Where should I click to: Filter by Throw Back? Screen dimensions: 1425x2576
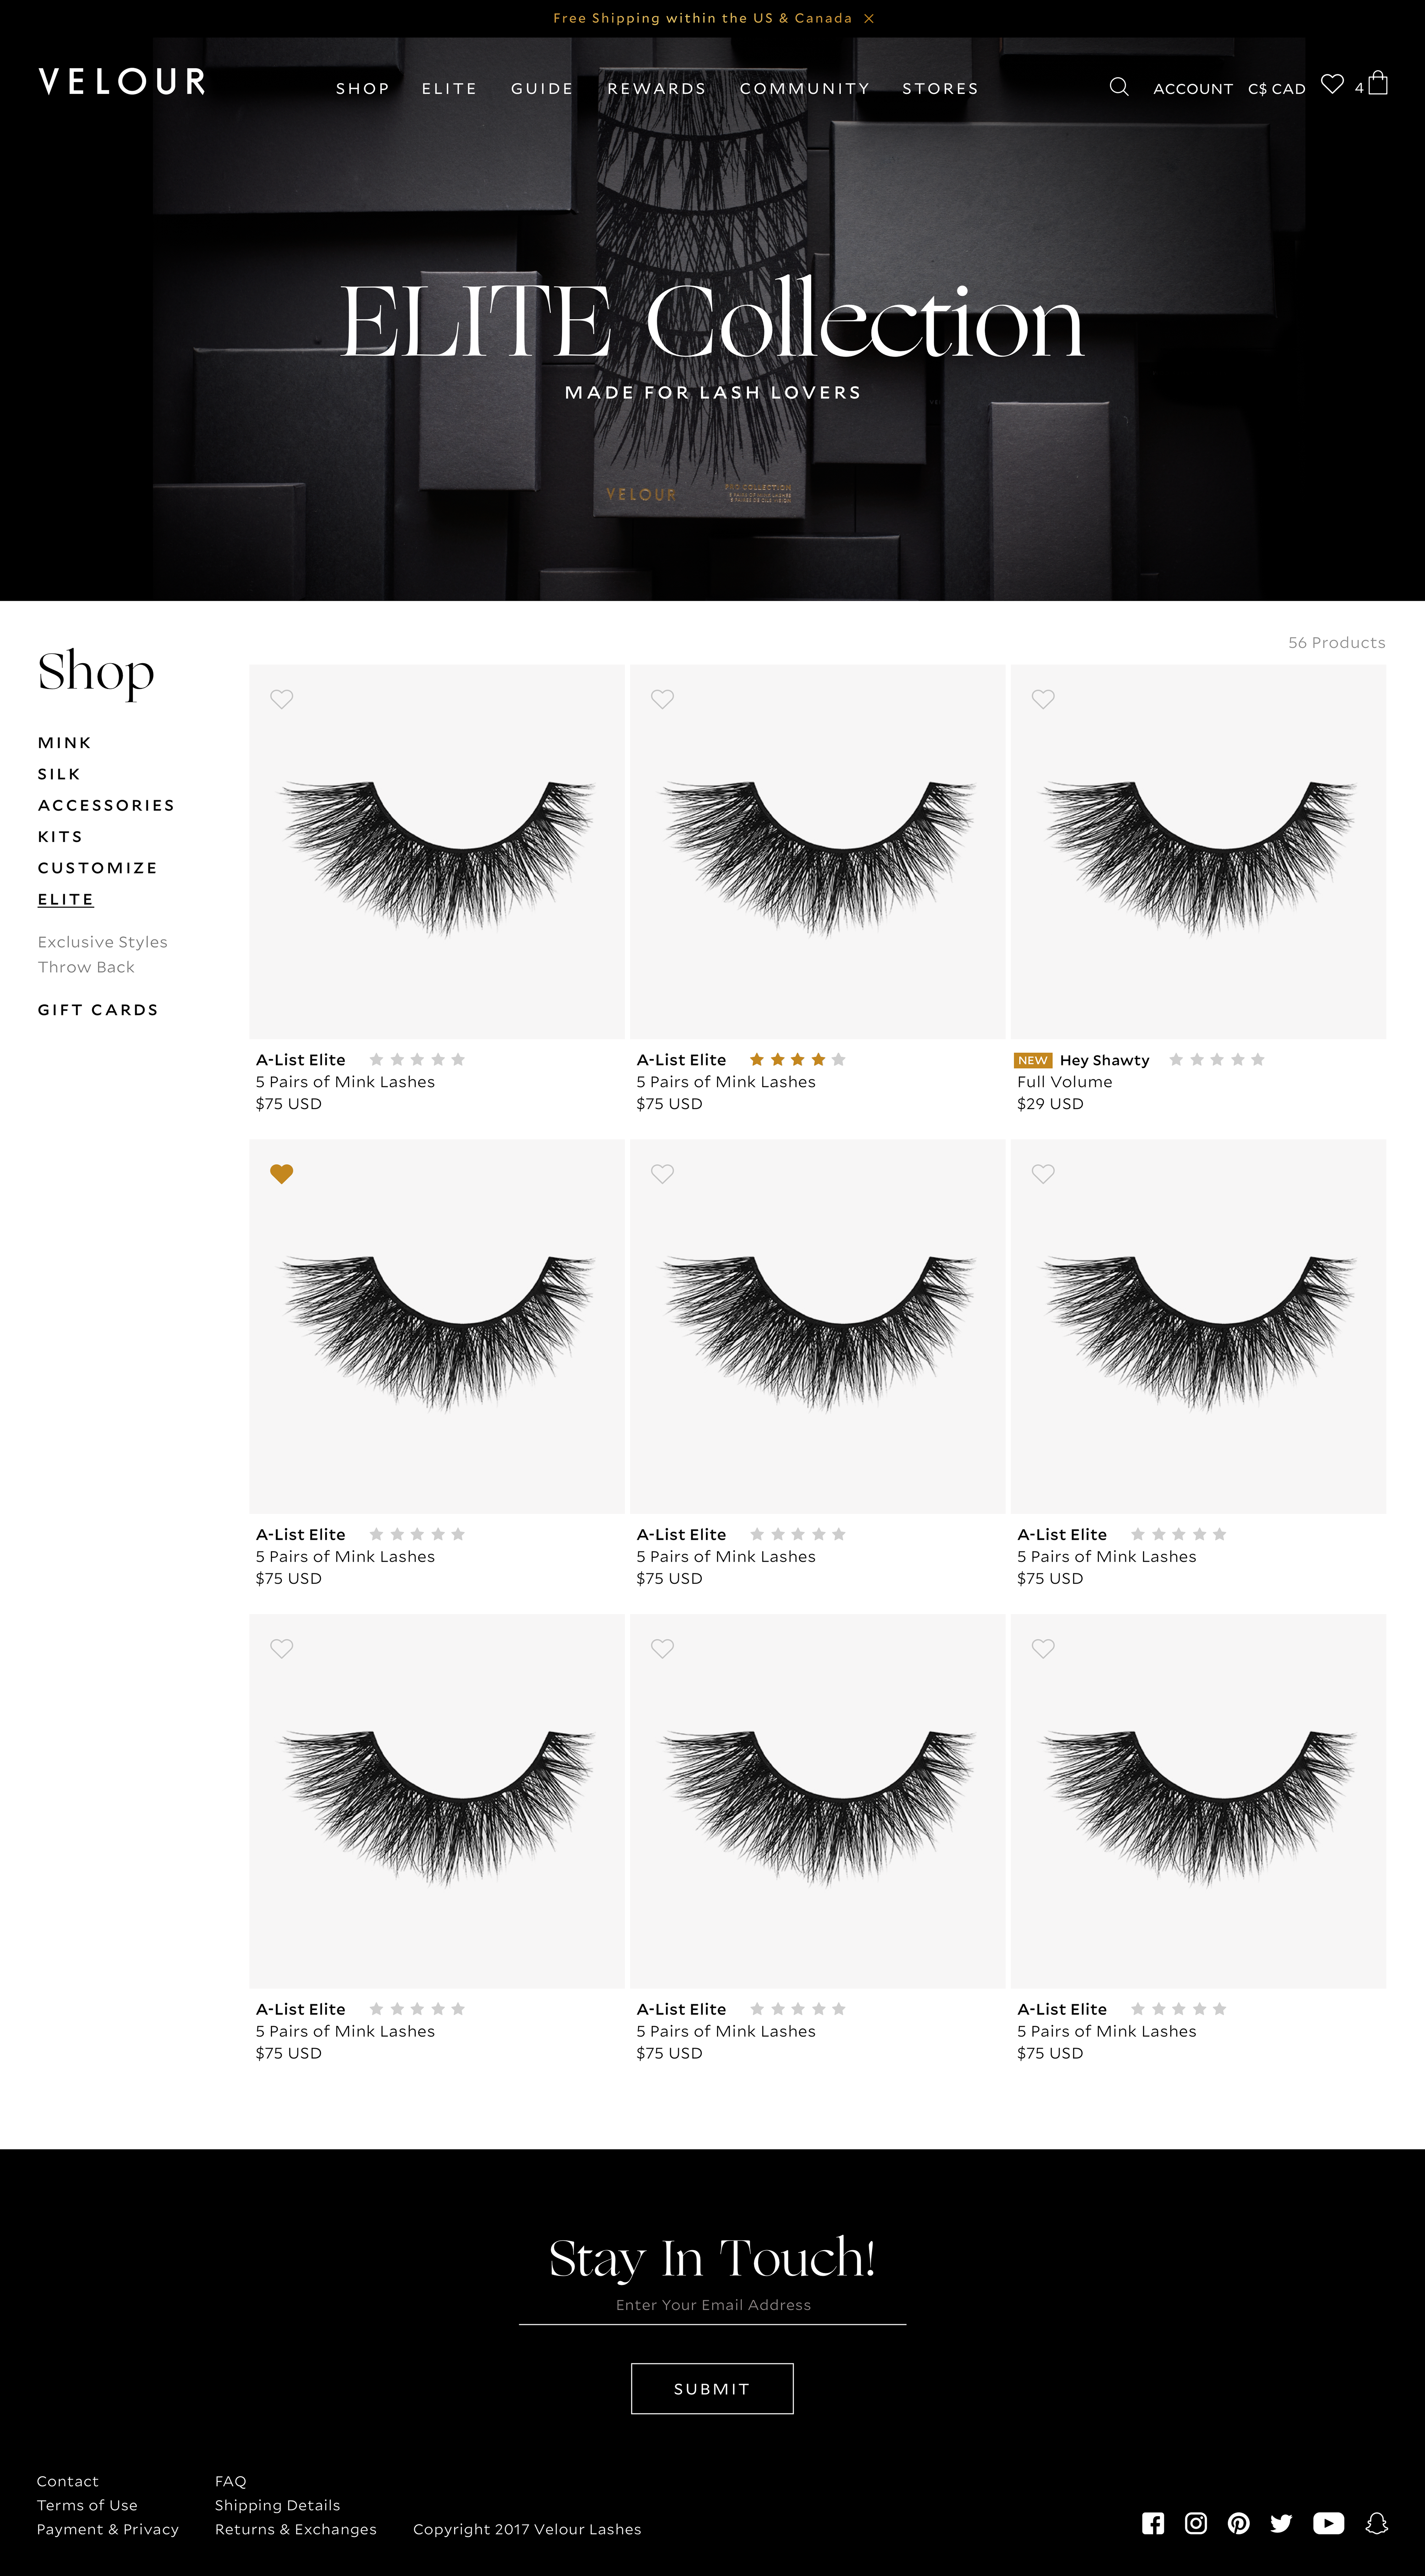[x=86, y=967]
